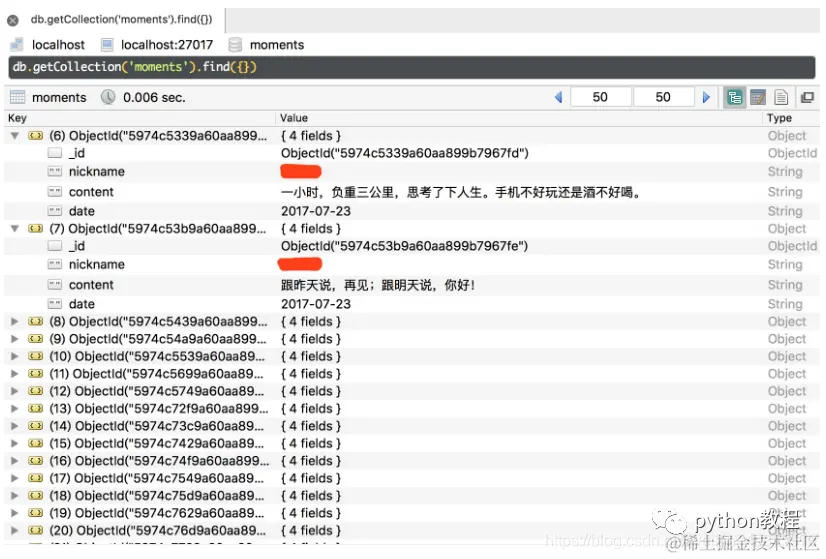826x559 pixels.
Task: Click object icon of document (9)
Action: (x=36, y=339)
